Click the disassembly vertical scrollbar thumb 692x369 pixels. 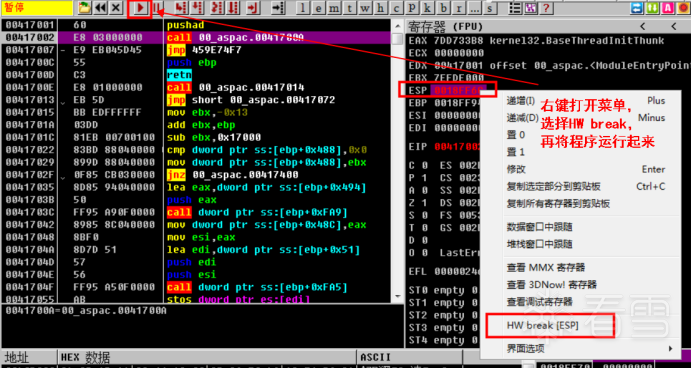(x=397, y=39)
